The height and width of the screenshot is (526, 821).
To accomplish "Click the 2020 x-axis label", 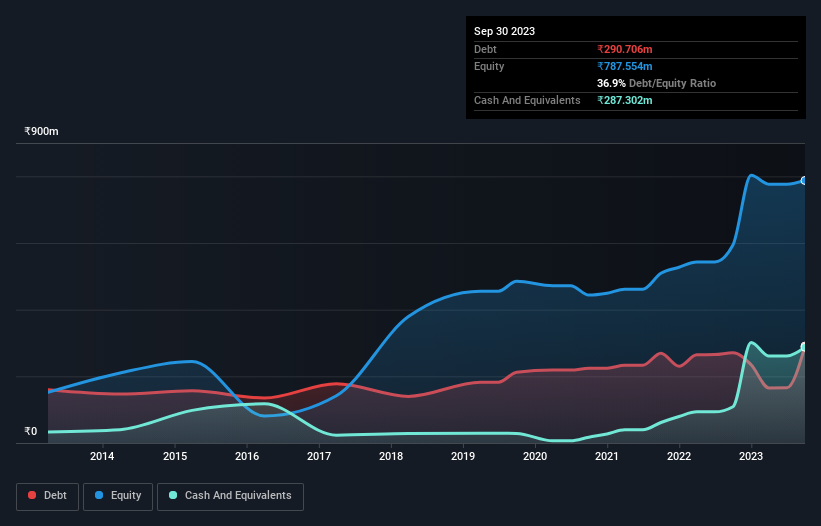I will click(535, 457).
